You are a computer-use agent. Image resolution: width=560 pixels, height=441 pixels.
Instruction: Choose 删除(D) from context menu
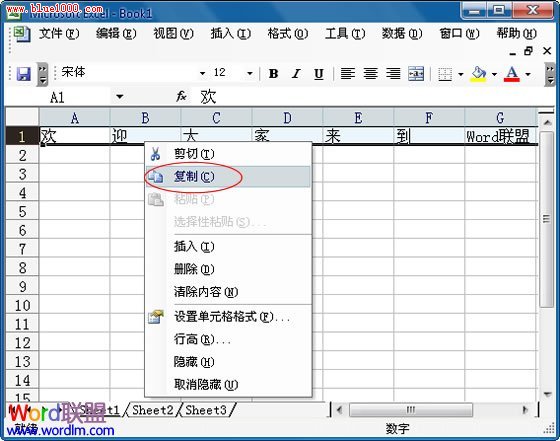tap(228, 269)
